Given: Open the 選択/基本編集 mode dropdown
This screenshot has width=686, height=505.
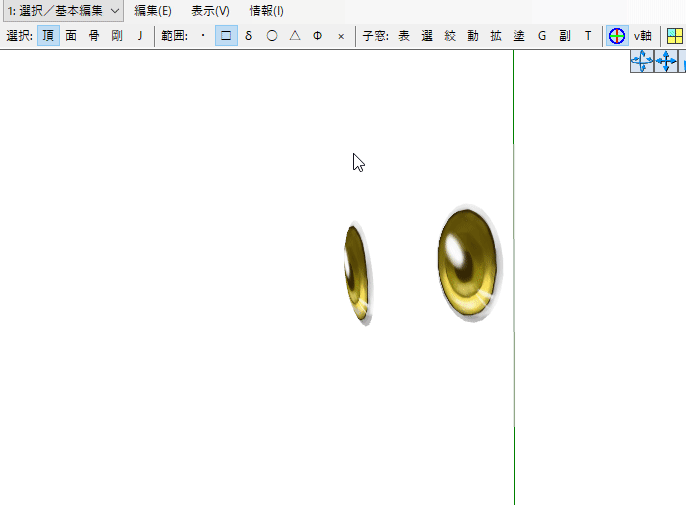Looking at the screenshot, I should click(x=62, y=11).
